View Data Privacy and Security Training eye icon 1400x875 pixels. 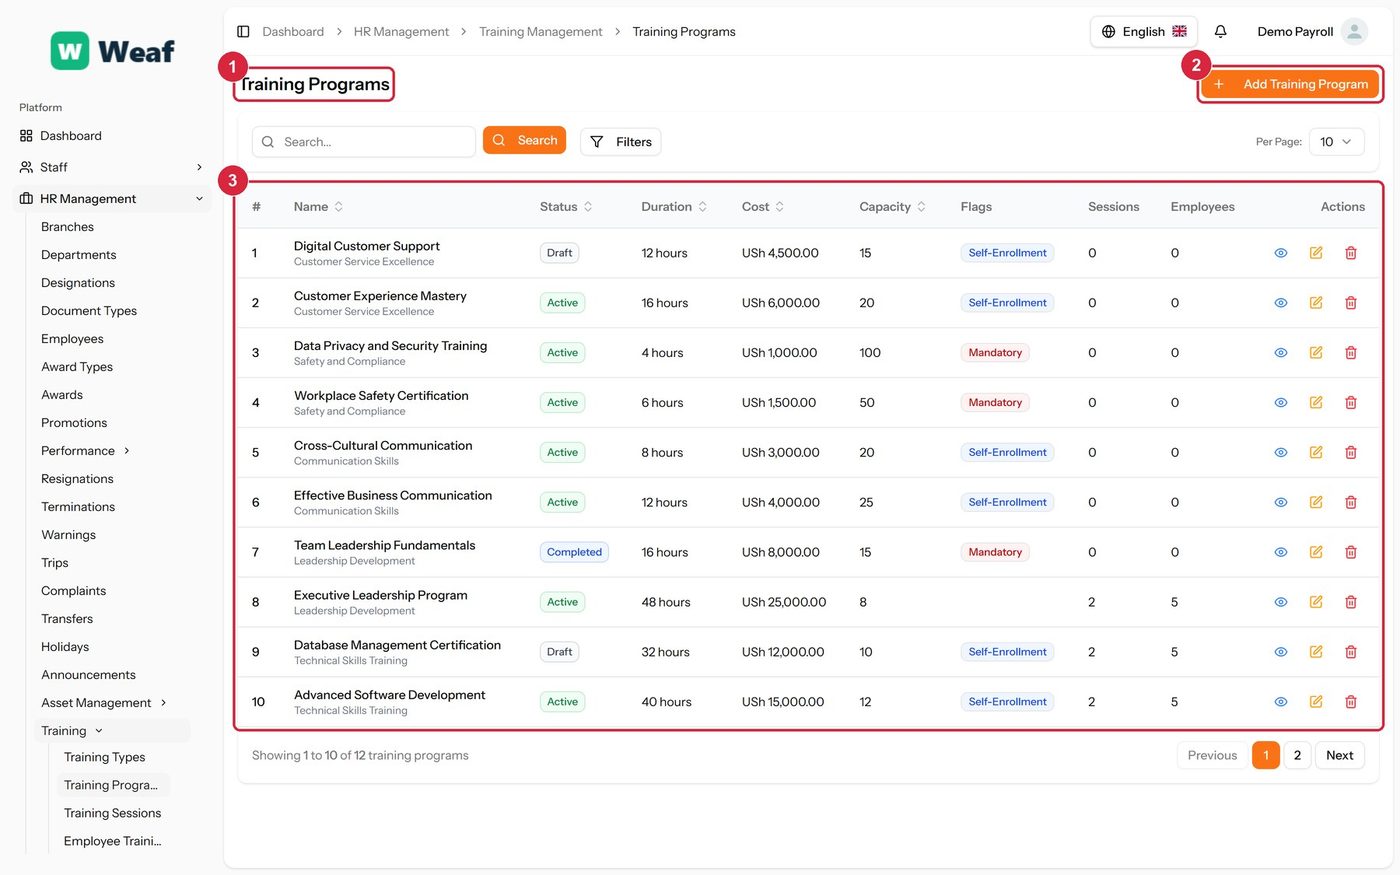click(x=1281, y=353)
